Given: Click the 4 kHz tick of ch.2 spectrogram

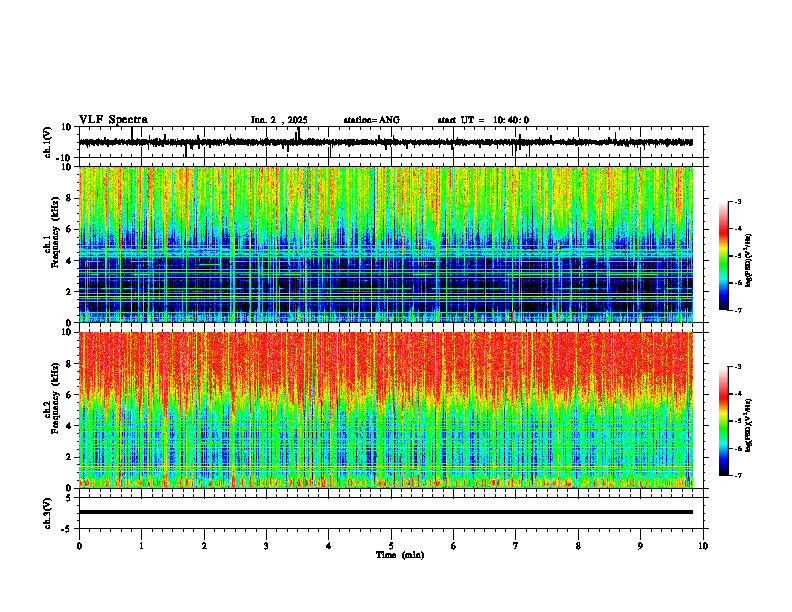Looking at the screenshot, I should pyautogui.click(x=70, y=426).
